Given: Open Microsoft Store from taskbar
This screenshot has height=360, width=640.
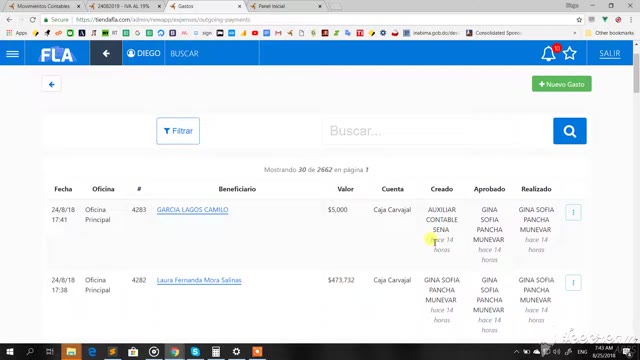Looking at the screenshot, I should 133,351.
